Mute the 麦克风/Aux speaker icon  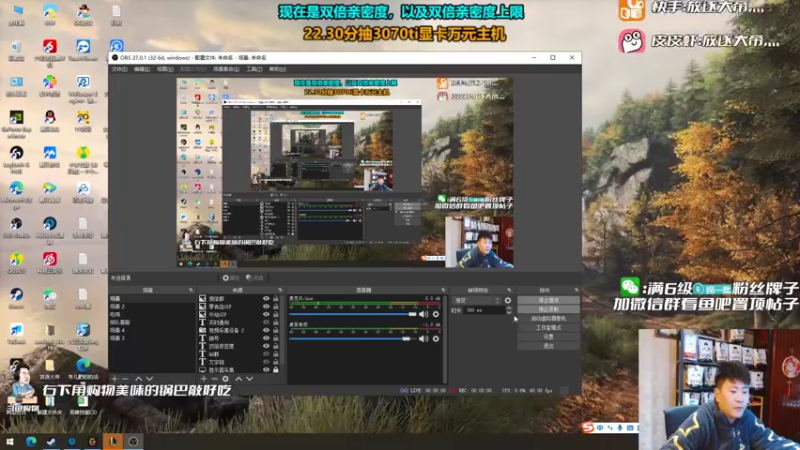coord(423,314)
